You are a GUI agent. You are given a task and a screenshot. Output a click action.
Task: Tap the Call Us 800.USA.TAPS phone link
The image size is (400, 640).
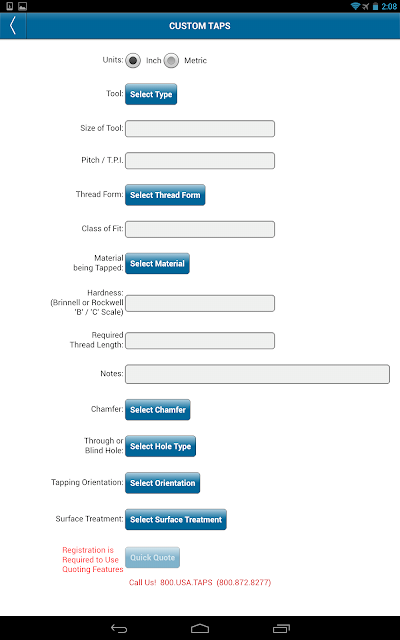pos(200,582)
